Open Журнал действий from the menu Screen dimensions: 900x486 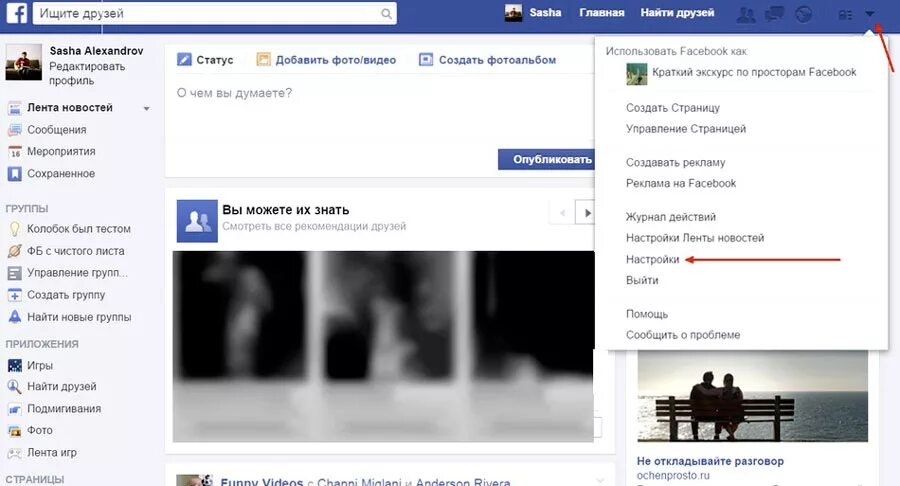pyautogui.click(x=670, y=217)
